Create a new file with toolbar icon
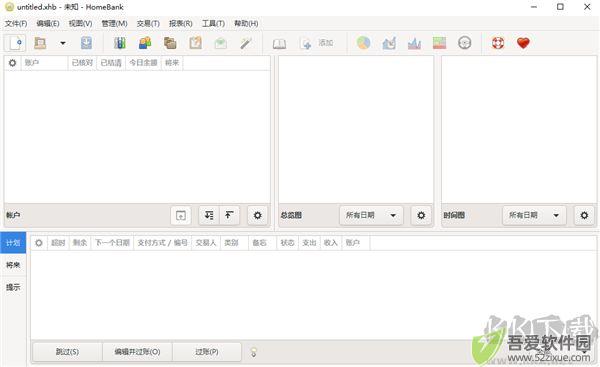Viewport: 600px width, 367px height. coord(15,43)
